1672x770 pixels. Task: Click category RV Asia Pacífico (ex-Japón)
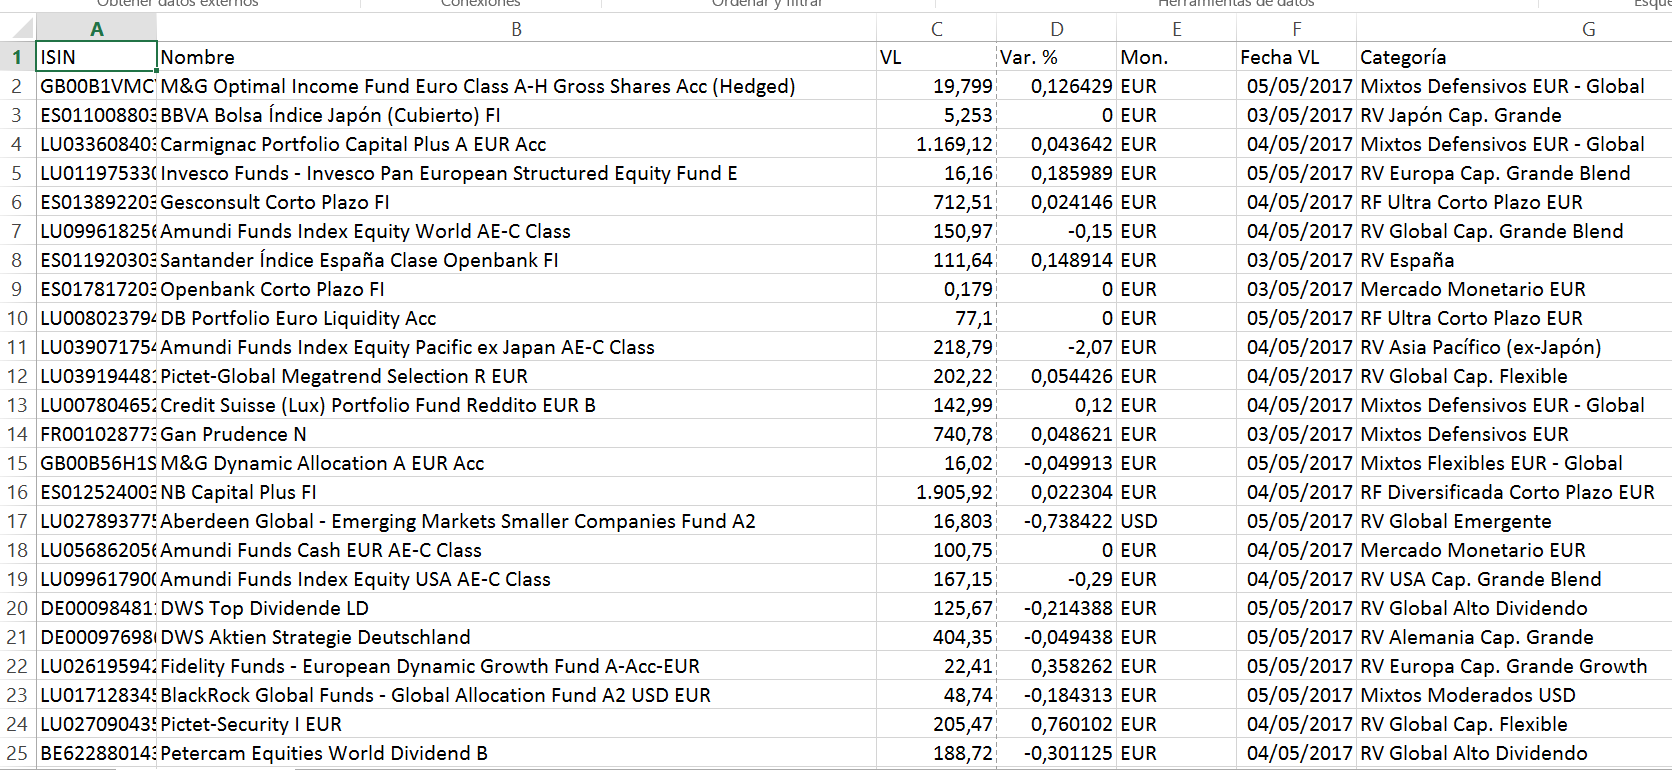pos(1514,347)
